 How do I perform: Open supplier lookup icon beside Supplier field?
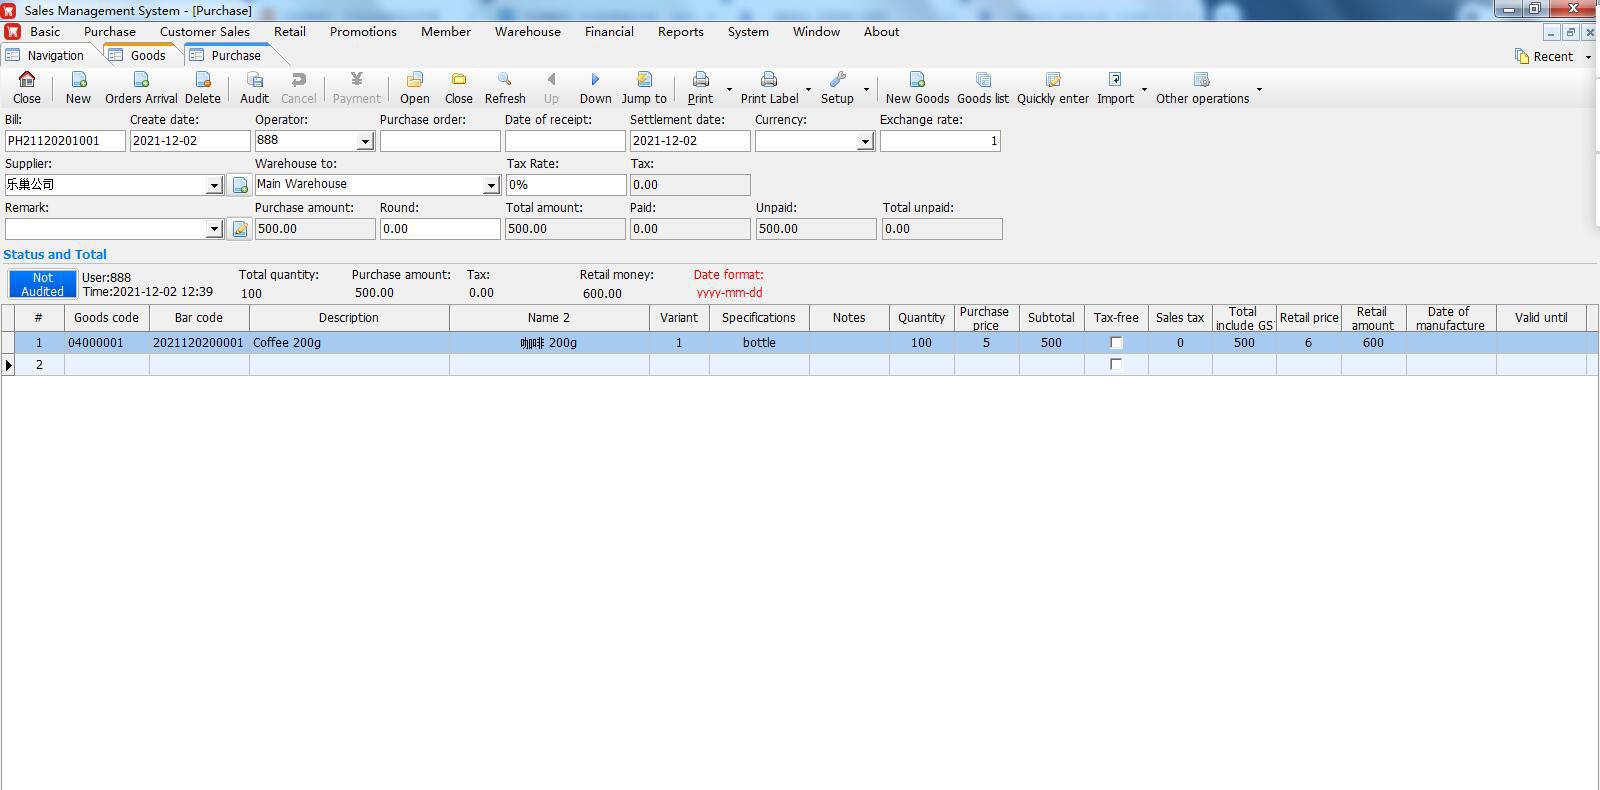(x=240, y=185)
